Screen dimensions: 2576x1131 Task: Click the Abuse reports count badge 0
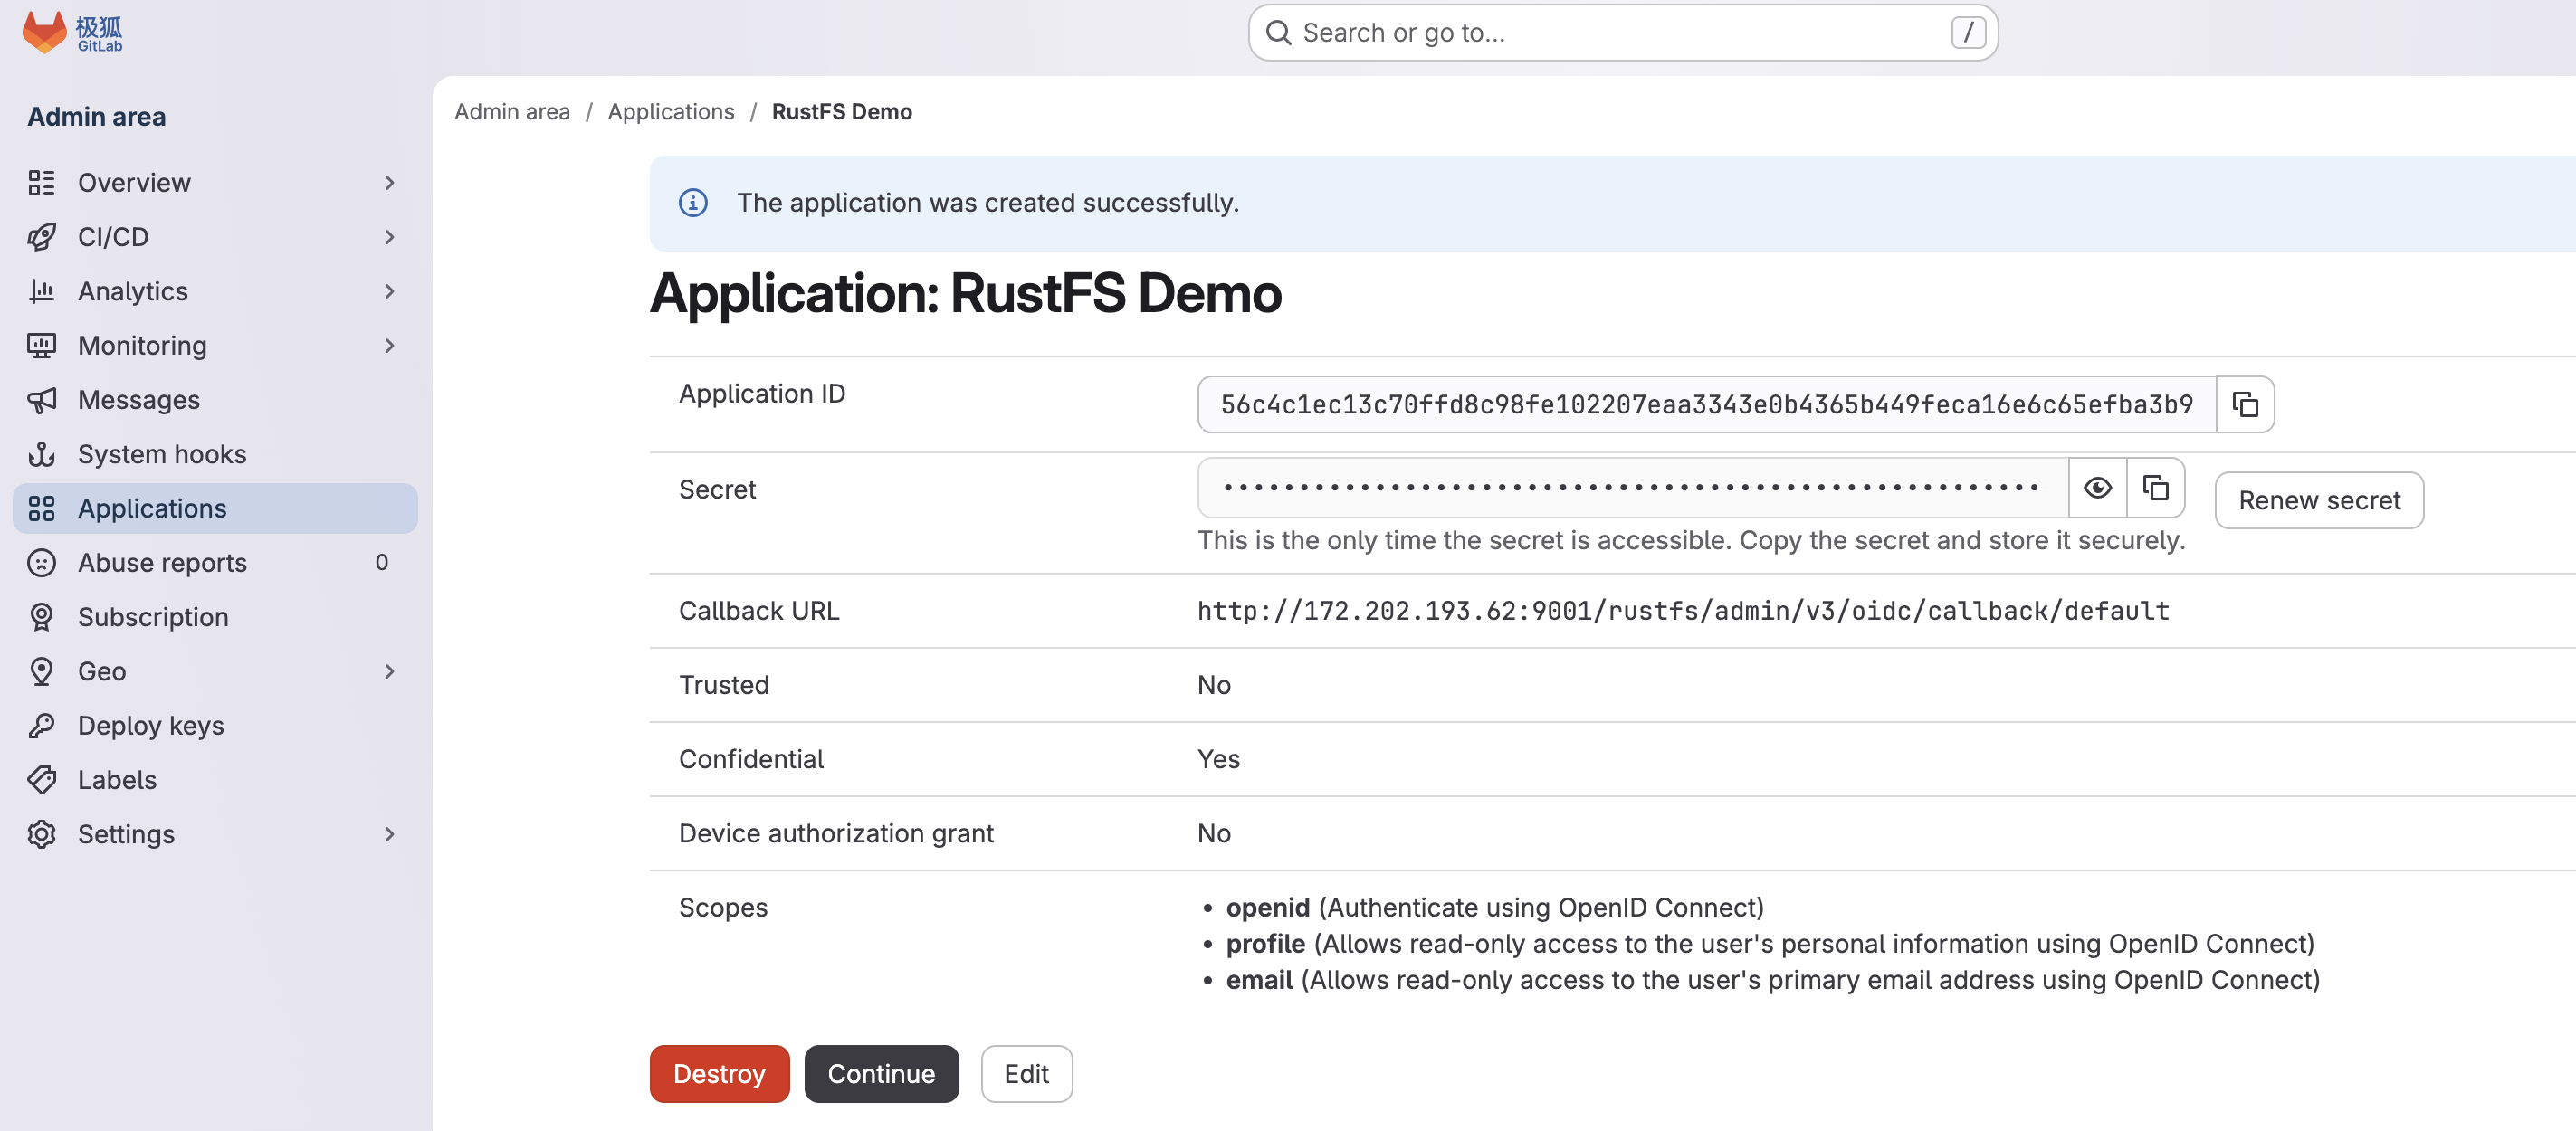click(381, 562)
